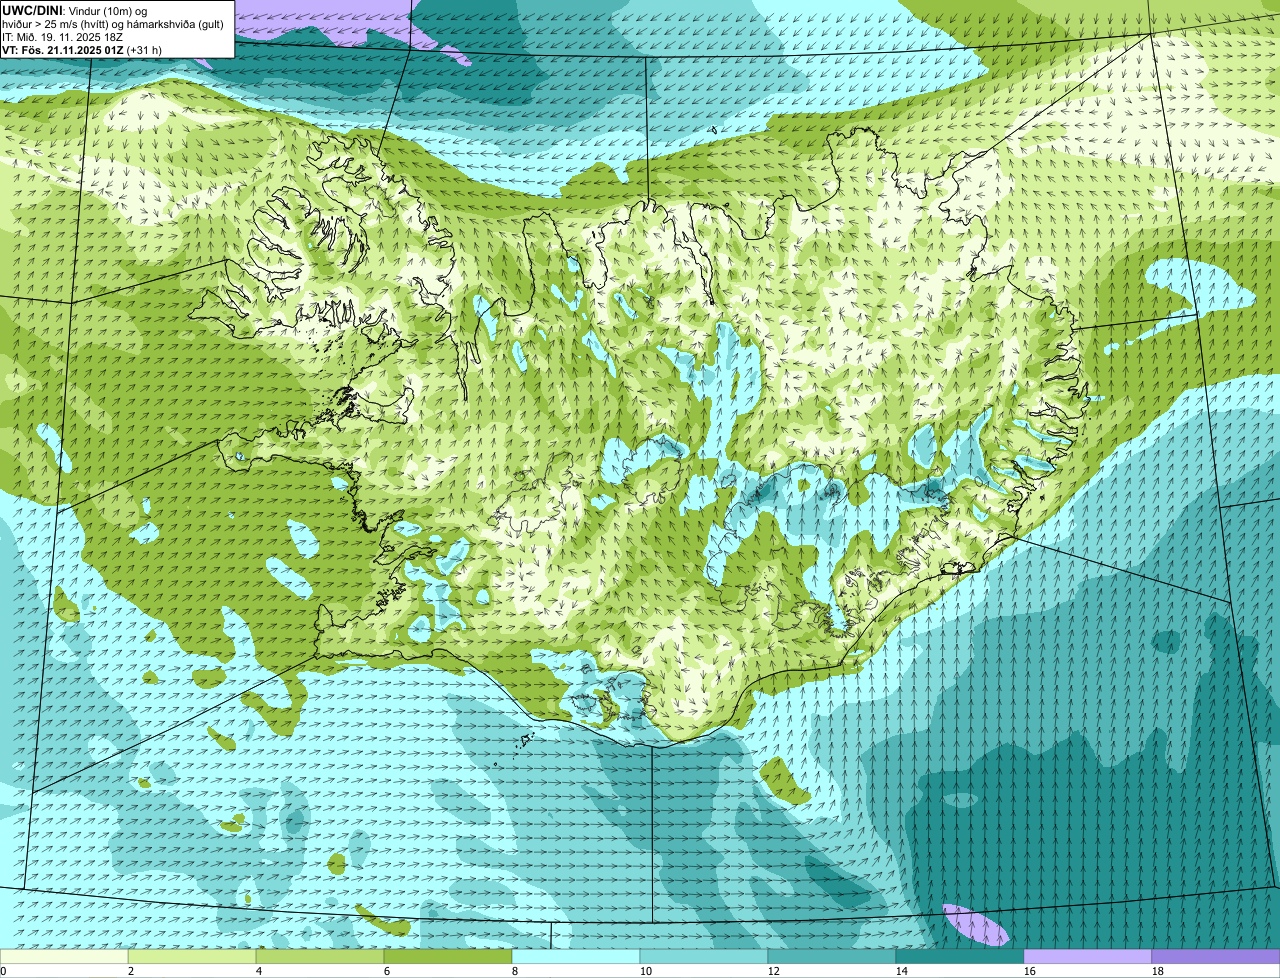Select the green 4–6 m/s scale segment

click(x=320, y=956)
